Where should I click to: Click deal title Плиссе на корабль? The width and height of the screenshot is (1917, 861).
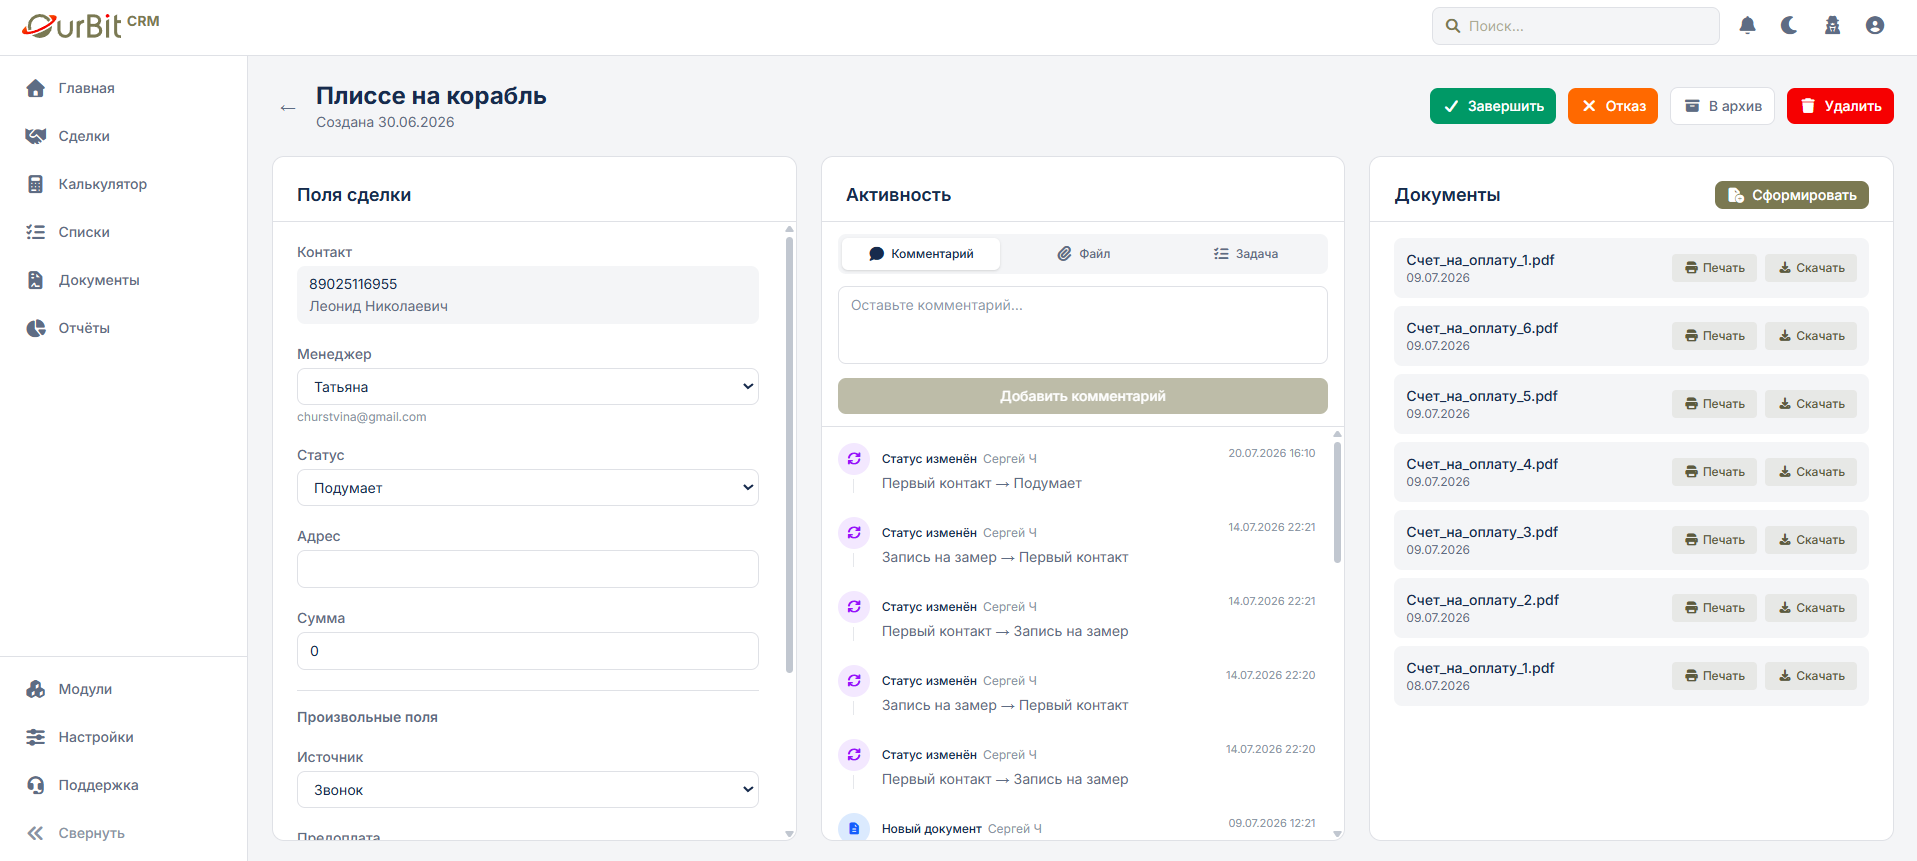(431, 96)
